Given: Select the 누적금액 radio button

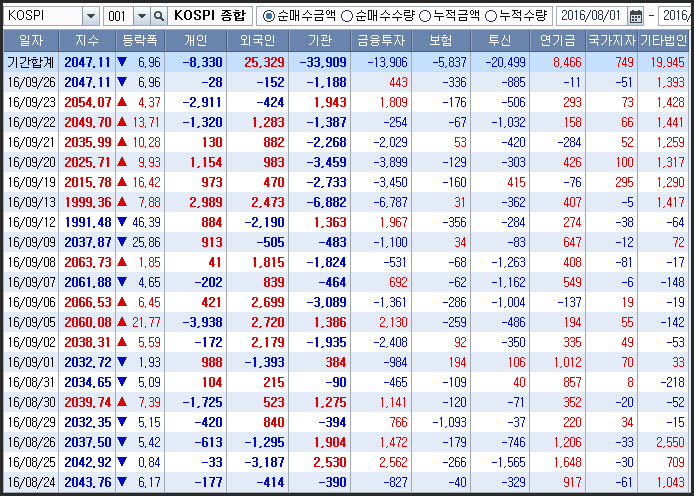Looking at the screenshot, I should point(424,16).
